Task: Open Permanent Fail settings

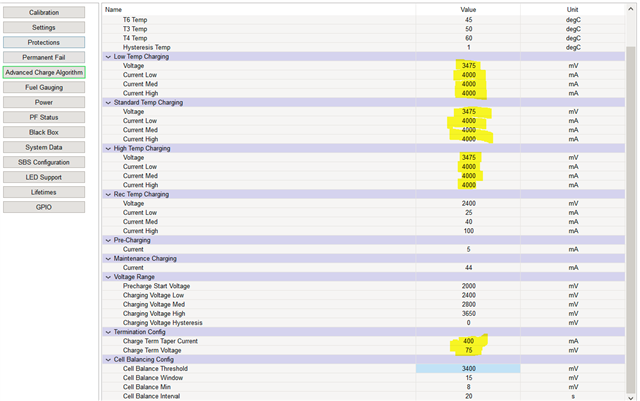Action: coord(44,58)
